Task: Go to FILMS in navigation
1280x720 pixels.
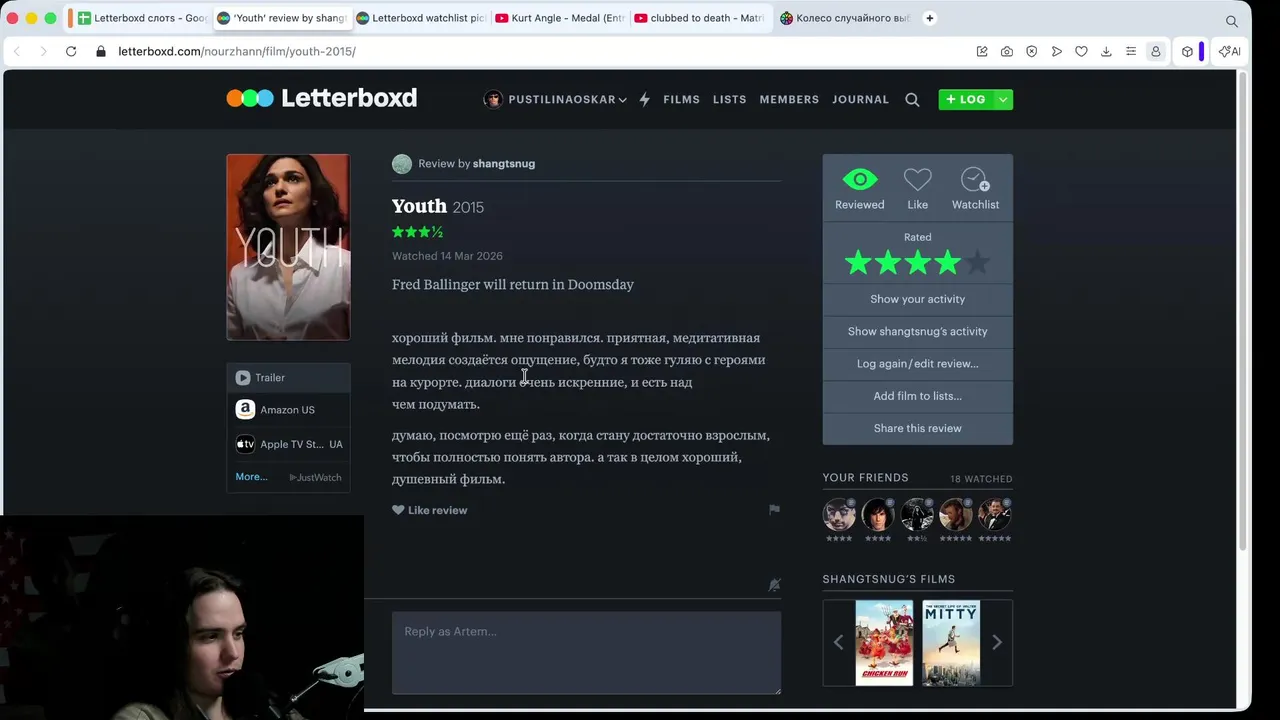Action: pyautogui.click(x=681, y=99)
